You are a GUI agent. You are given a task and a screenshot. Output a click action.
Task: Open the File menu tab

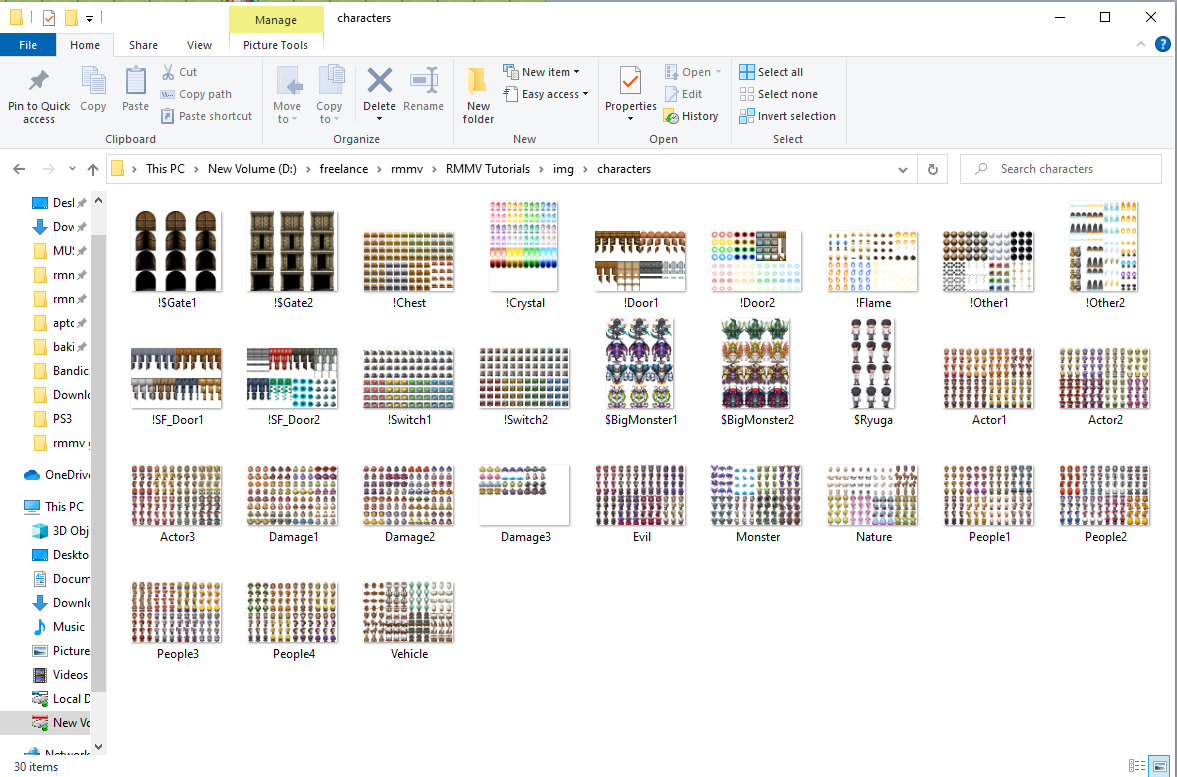click(x=28, y=45)
